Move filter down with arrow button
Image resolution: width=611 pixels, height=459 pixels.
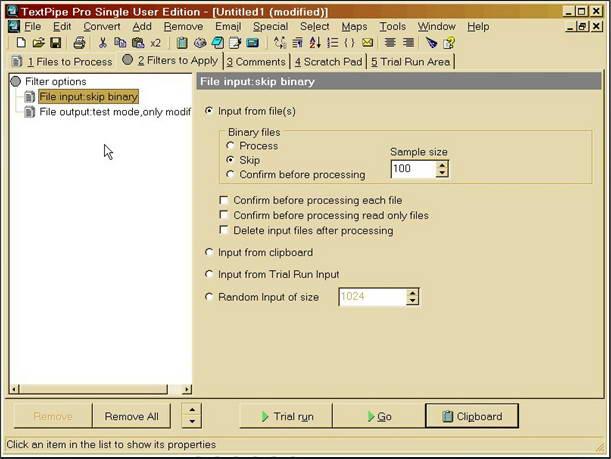point(192,421)
